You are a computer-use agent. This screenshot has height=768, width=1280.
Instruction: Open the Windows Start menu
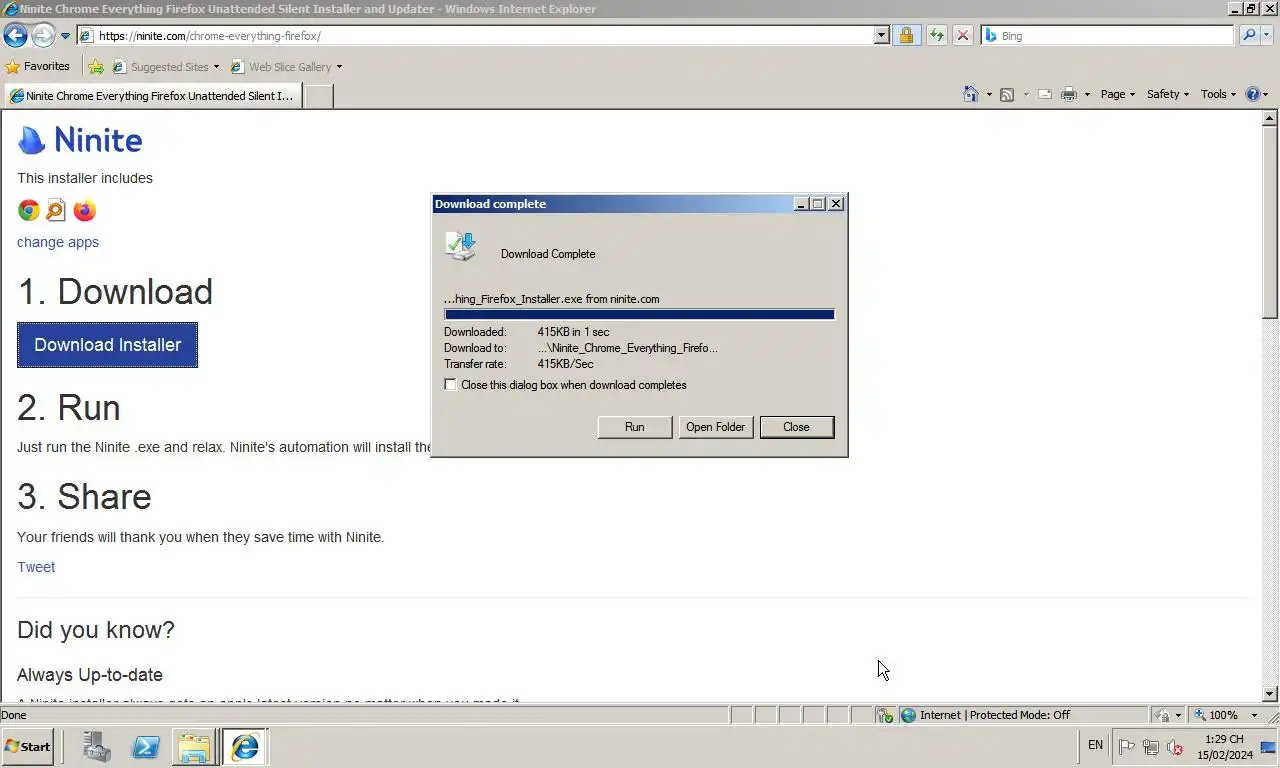27,747
